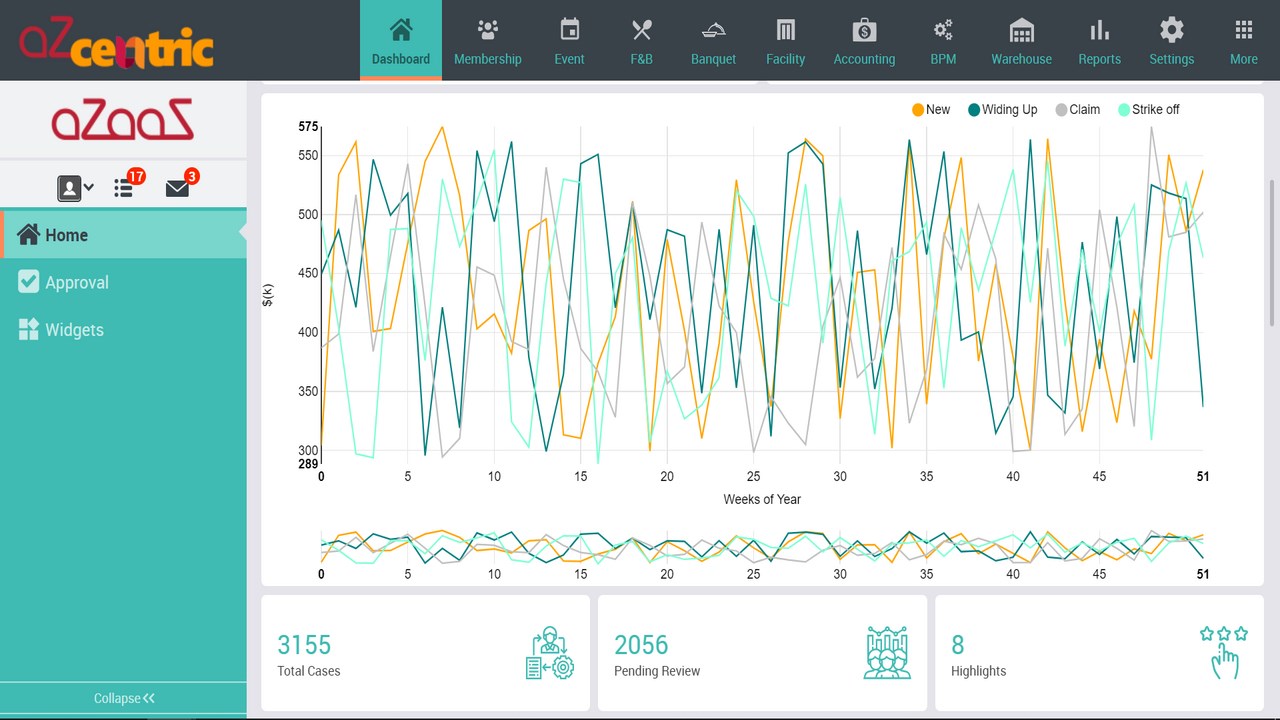Screen dimensions: 1280x720
Task: Toggle the Strike off legend series
Action: click(x=1148, y=110)
